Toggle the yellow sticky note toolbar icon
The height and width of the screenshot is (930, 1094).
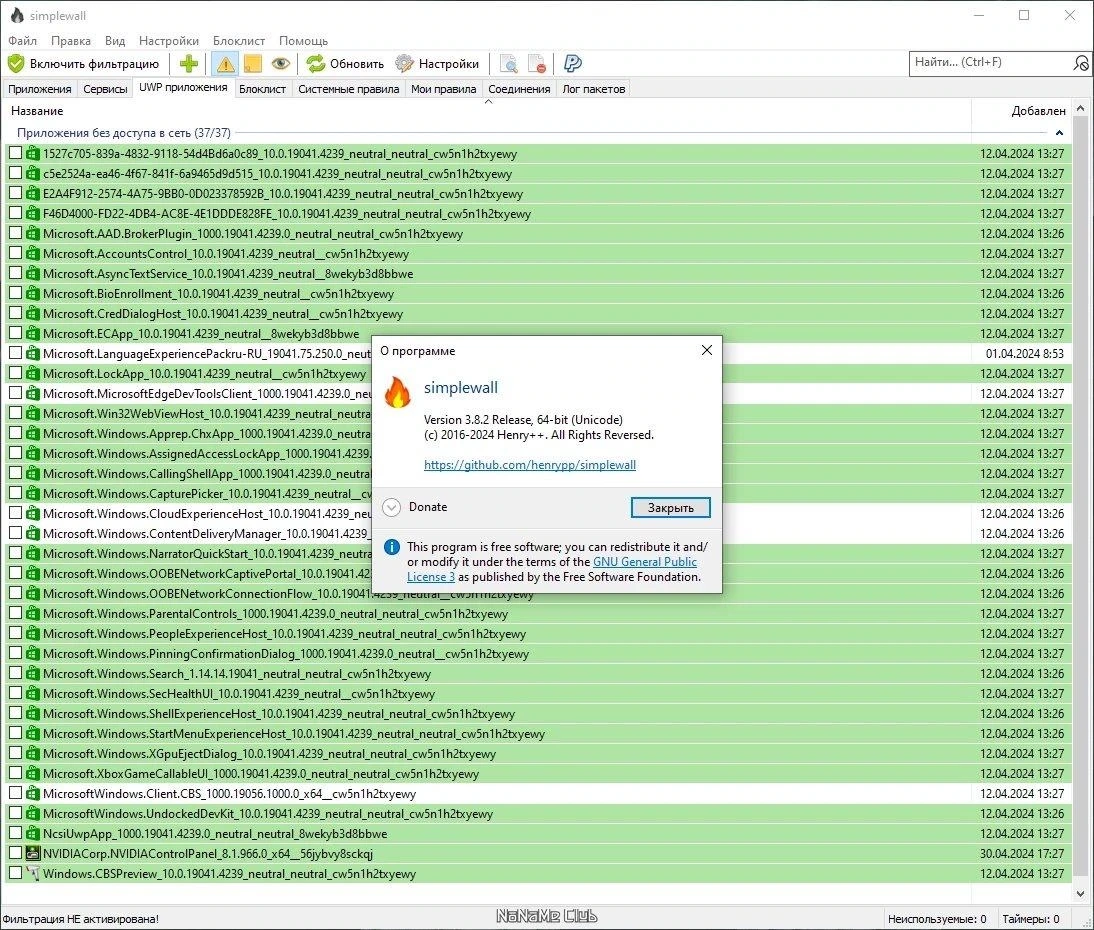click(x=253, y=64)
